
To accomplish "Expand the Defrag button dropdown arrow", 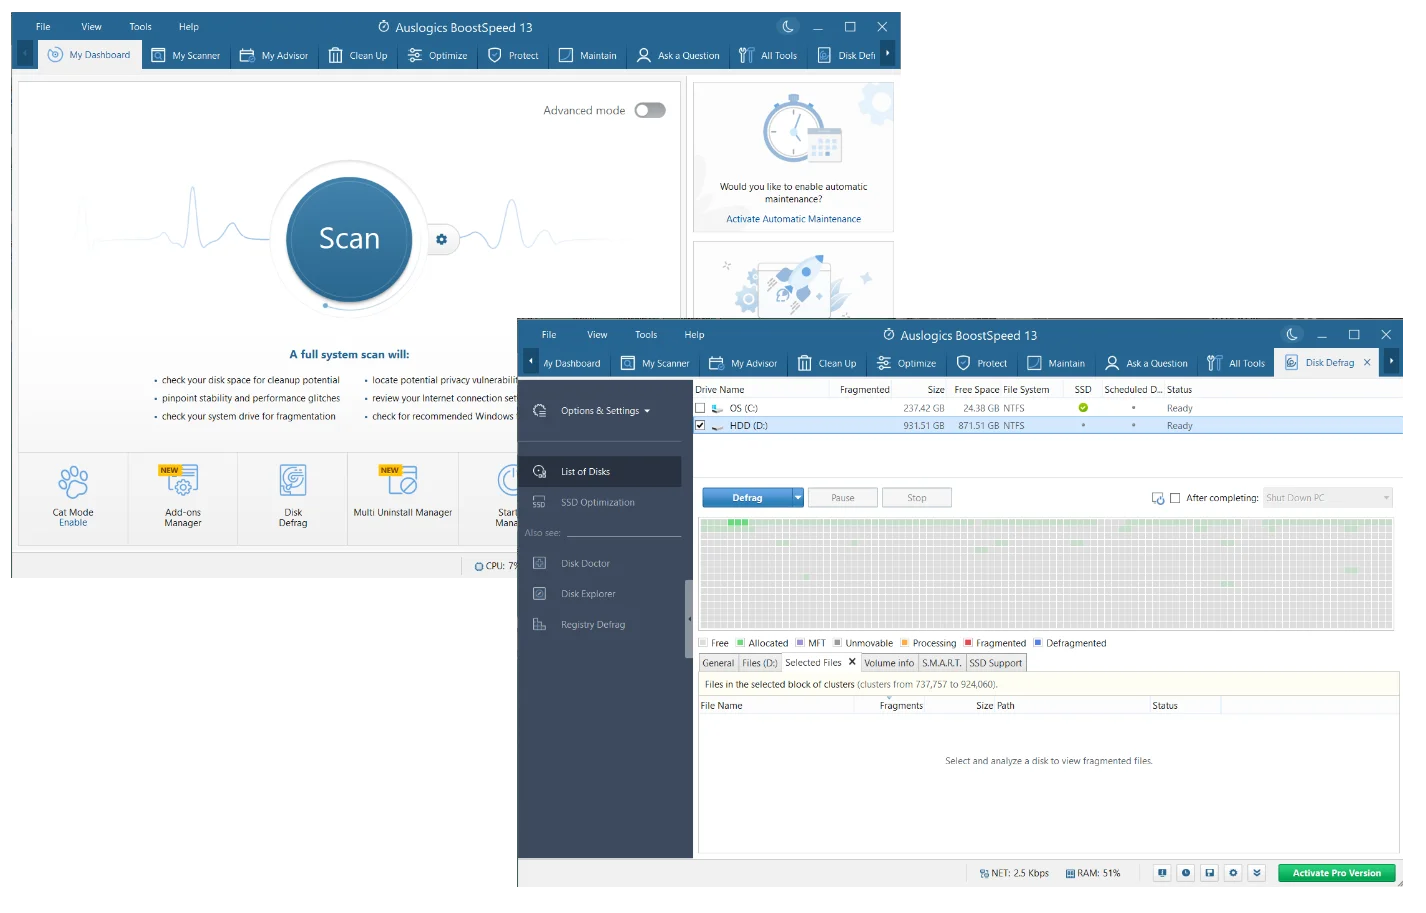I will 798,498.
